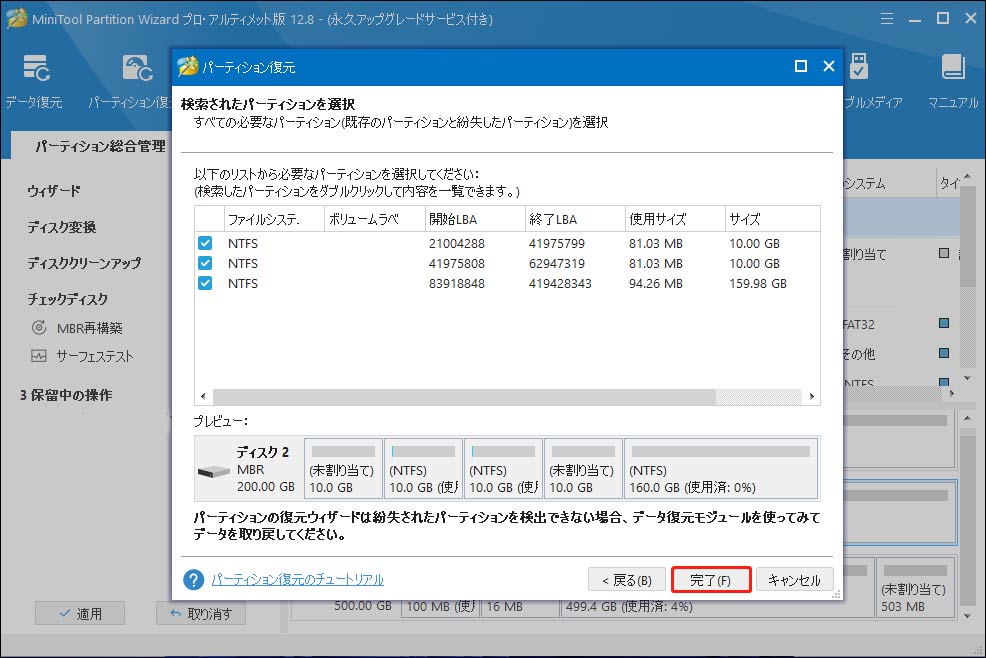Screen dimensions: 986x658
Task: Expand the ディスククリーンアップ sidebar section
Action: pyautogui.click(x=84, y=263)
